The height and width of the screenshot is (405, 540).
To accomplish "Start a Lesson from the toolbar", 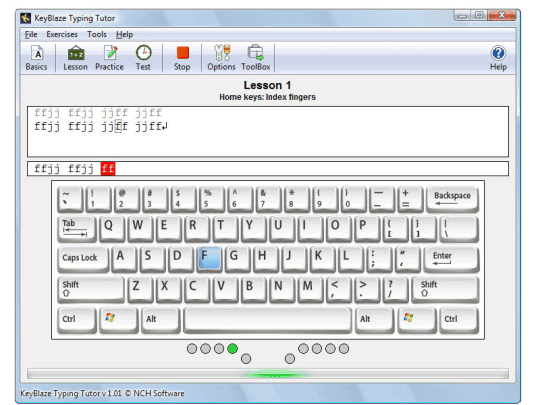I will [x=75, y=58].
